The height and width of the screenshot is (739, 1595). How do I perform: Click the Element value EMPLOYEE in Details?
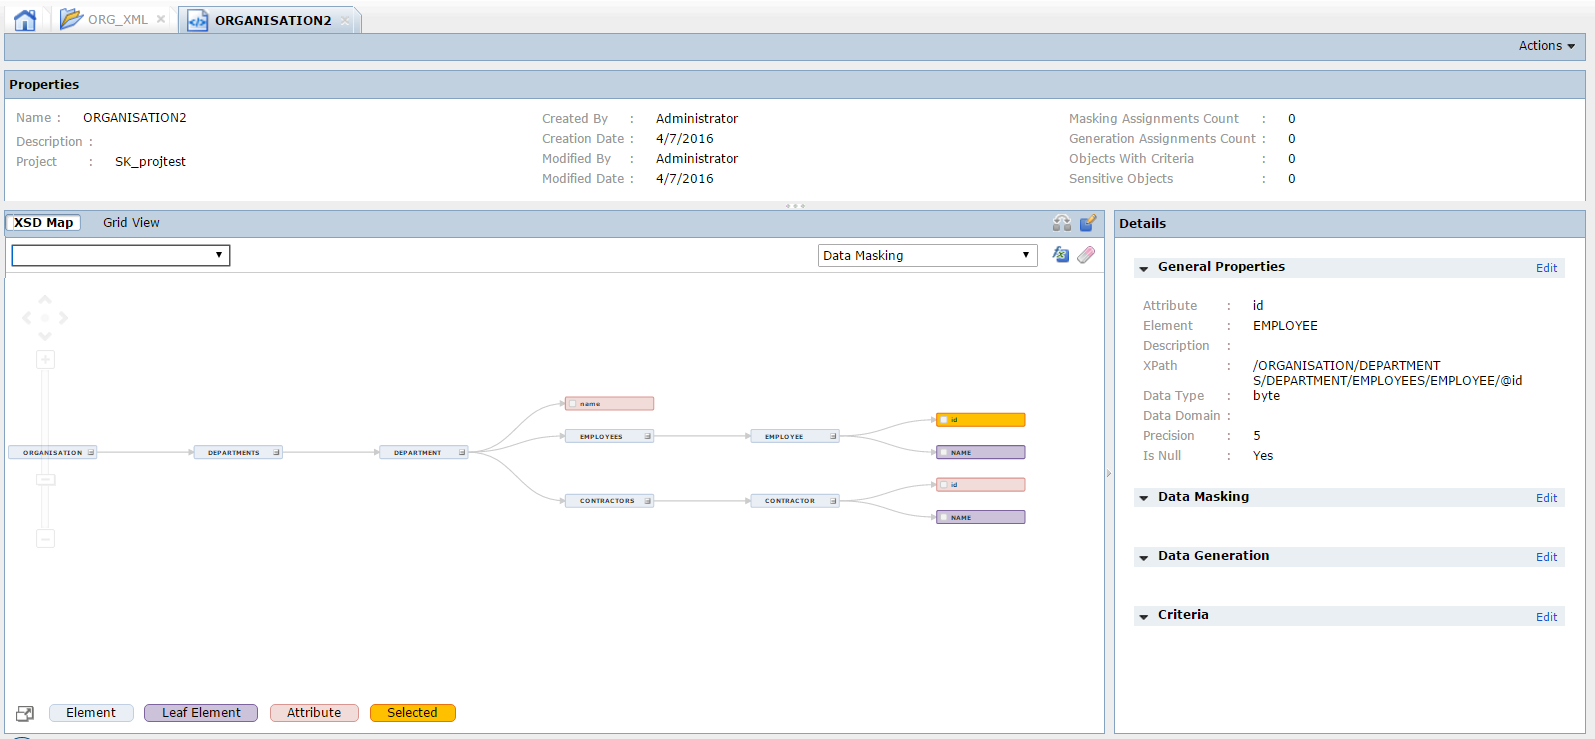pyautogui.click(x=1285, y=326)
